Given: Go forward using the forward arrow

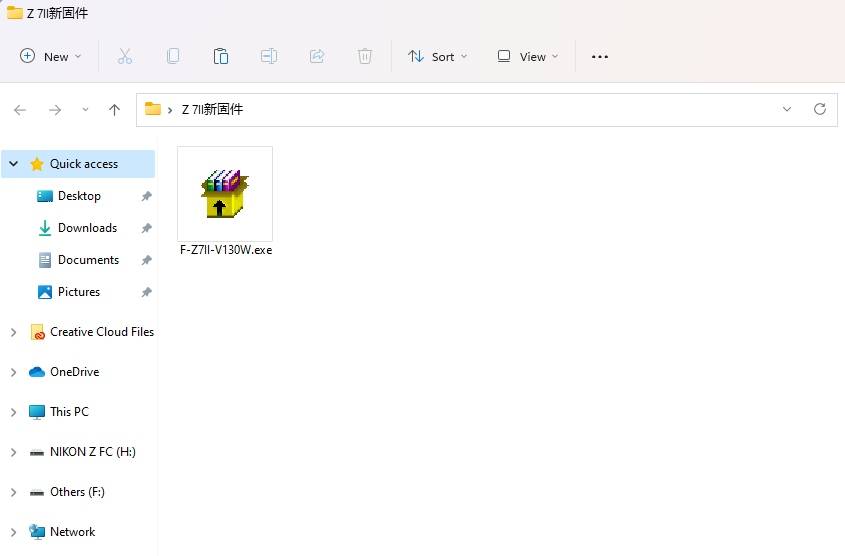Looking at the screenshot, I should 55,110.
